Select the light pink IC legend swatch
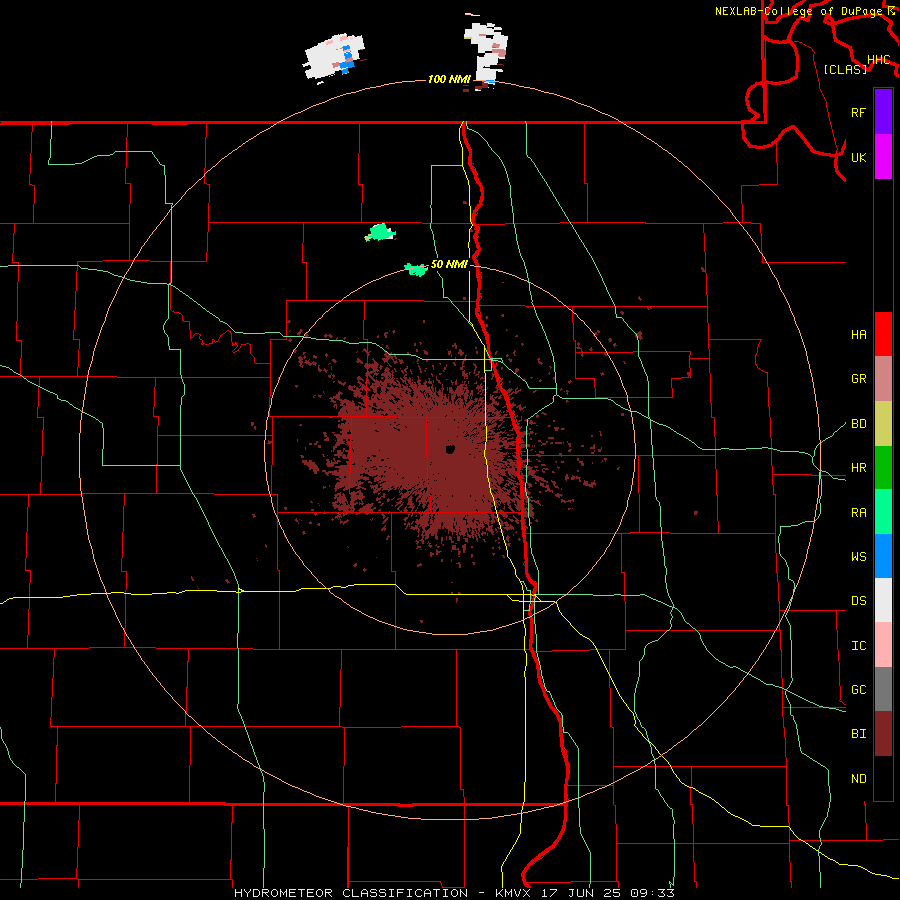The width and height of the screenshot is (900, 900). [x=883, y=645]
